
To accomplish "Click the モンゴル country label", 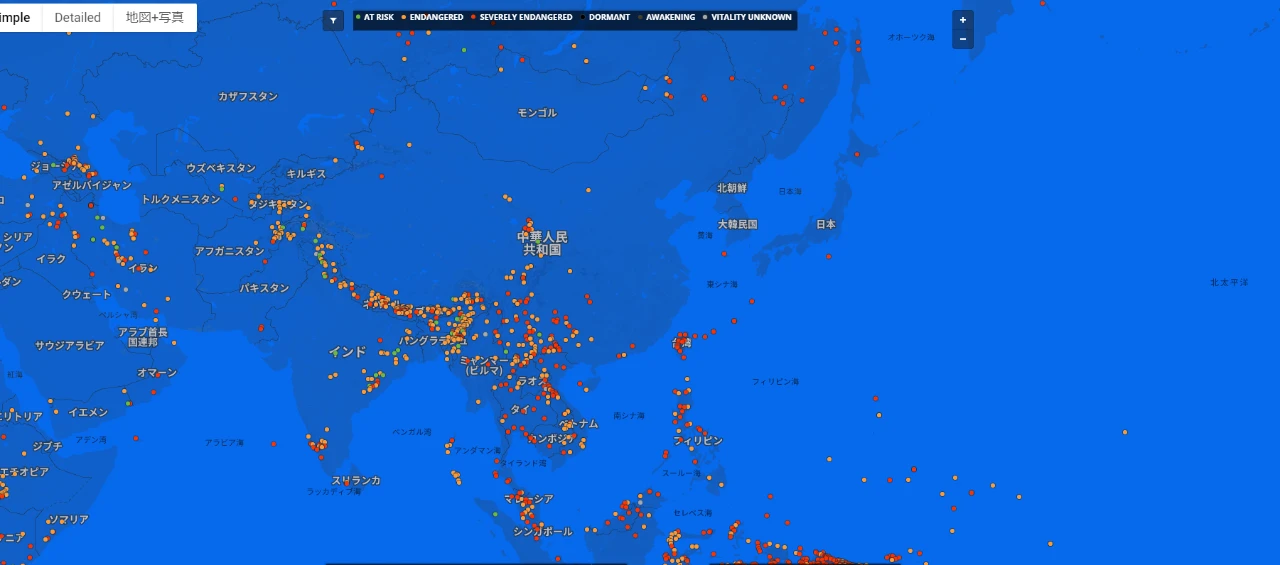I will [x=537, y=114].
